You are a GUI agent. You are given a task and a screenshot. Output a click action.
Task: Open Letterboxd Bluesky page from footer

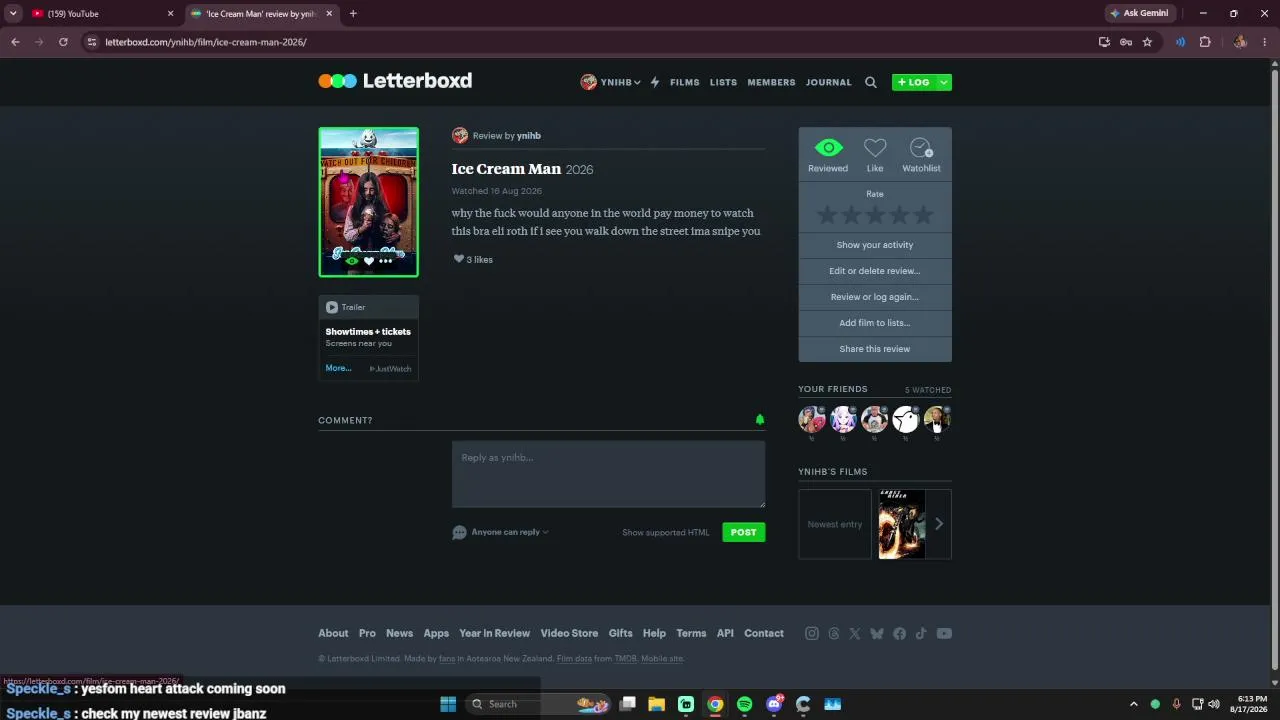coord(877,633)
